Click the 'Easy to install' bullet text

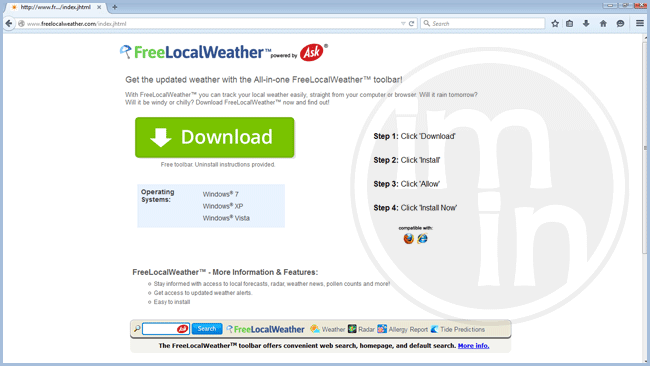point(172,302)
